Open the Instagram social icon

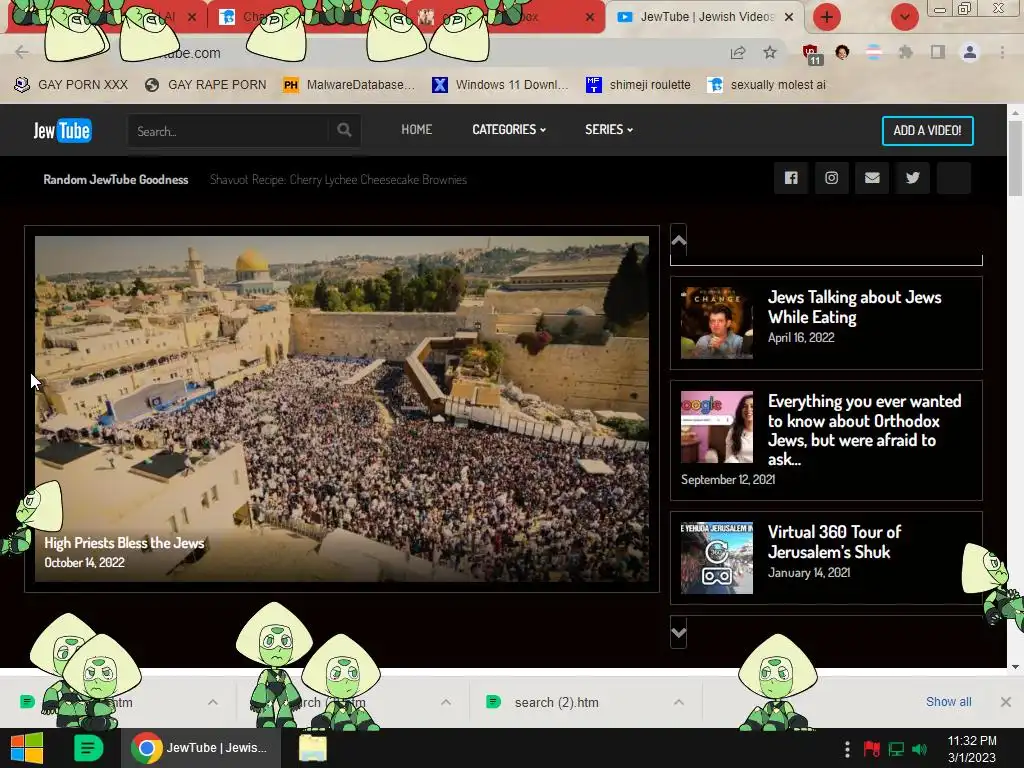(x=831, y=178)
